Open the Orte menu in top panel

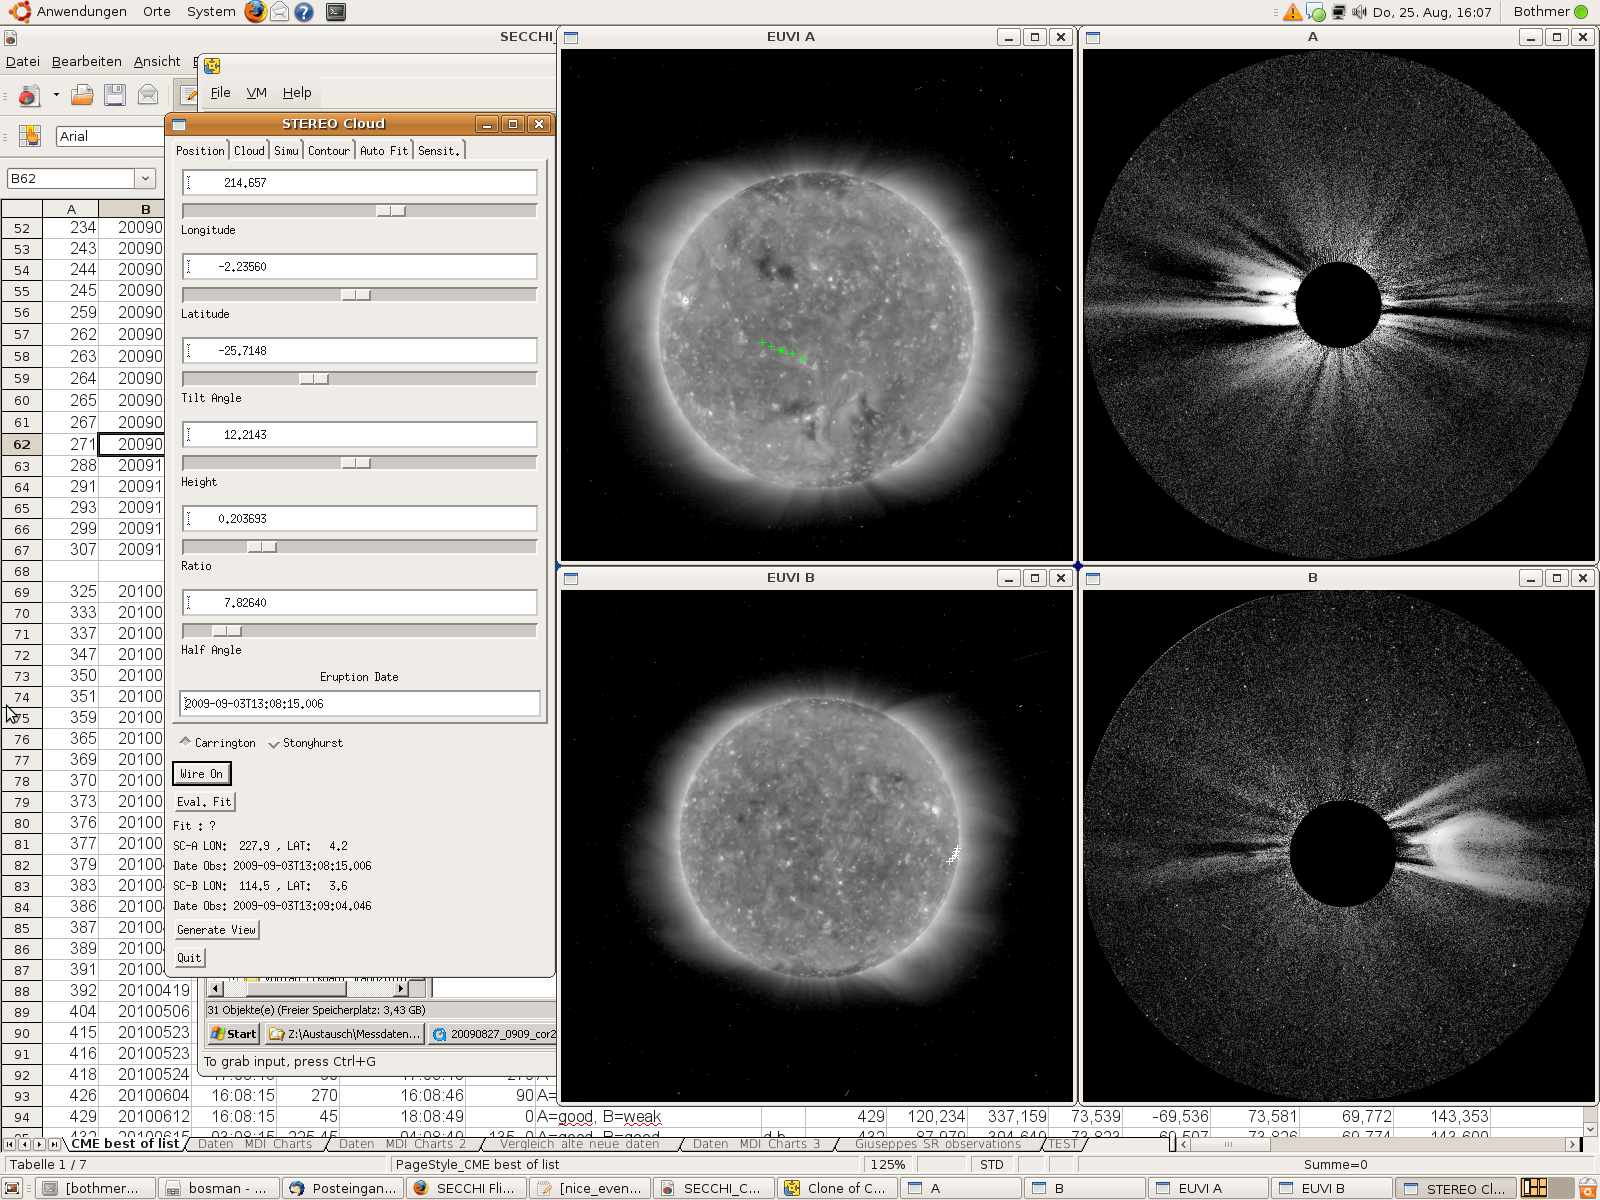point(157,12)
